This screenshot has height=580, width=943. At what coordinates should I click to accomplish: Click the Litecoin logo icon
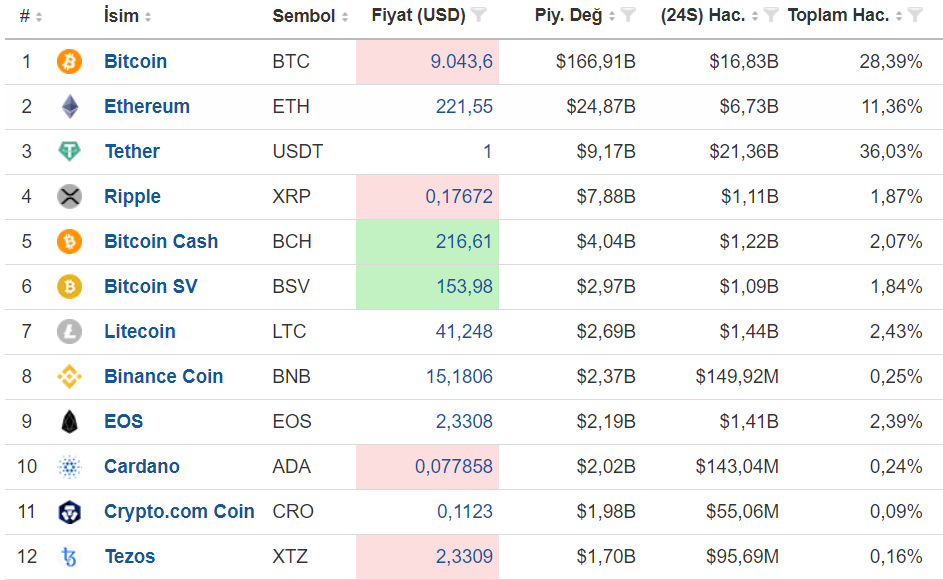pyautogui.click(x=69, y=331)
